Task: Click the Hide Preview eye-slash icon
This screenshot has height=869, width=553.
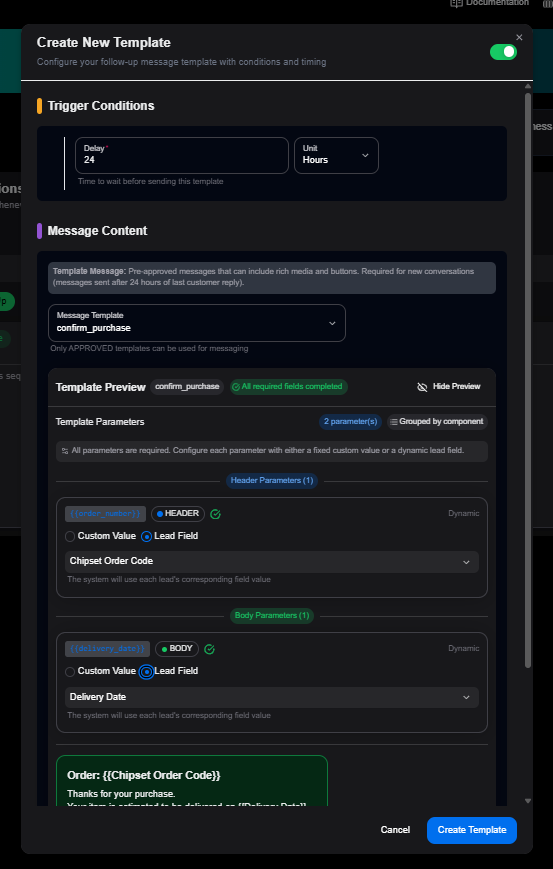Action: (x=422, y=387)
